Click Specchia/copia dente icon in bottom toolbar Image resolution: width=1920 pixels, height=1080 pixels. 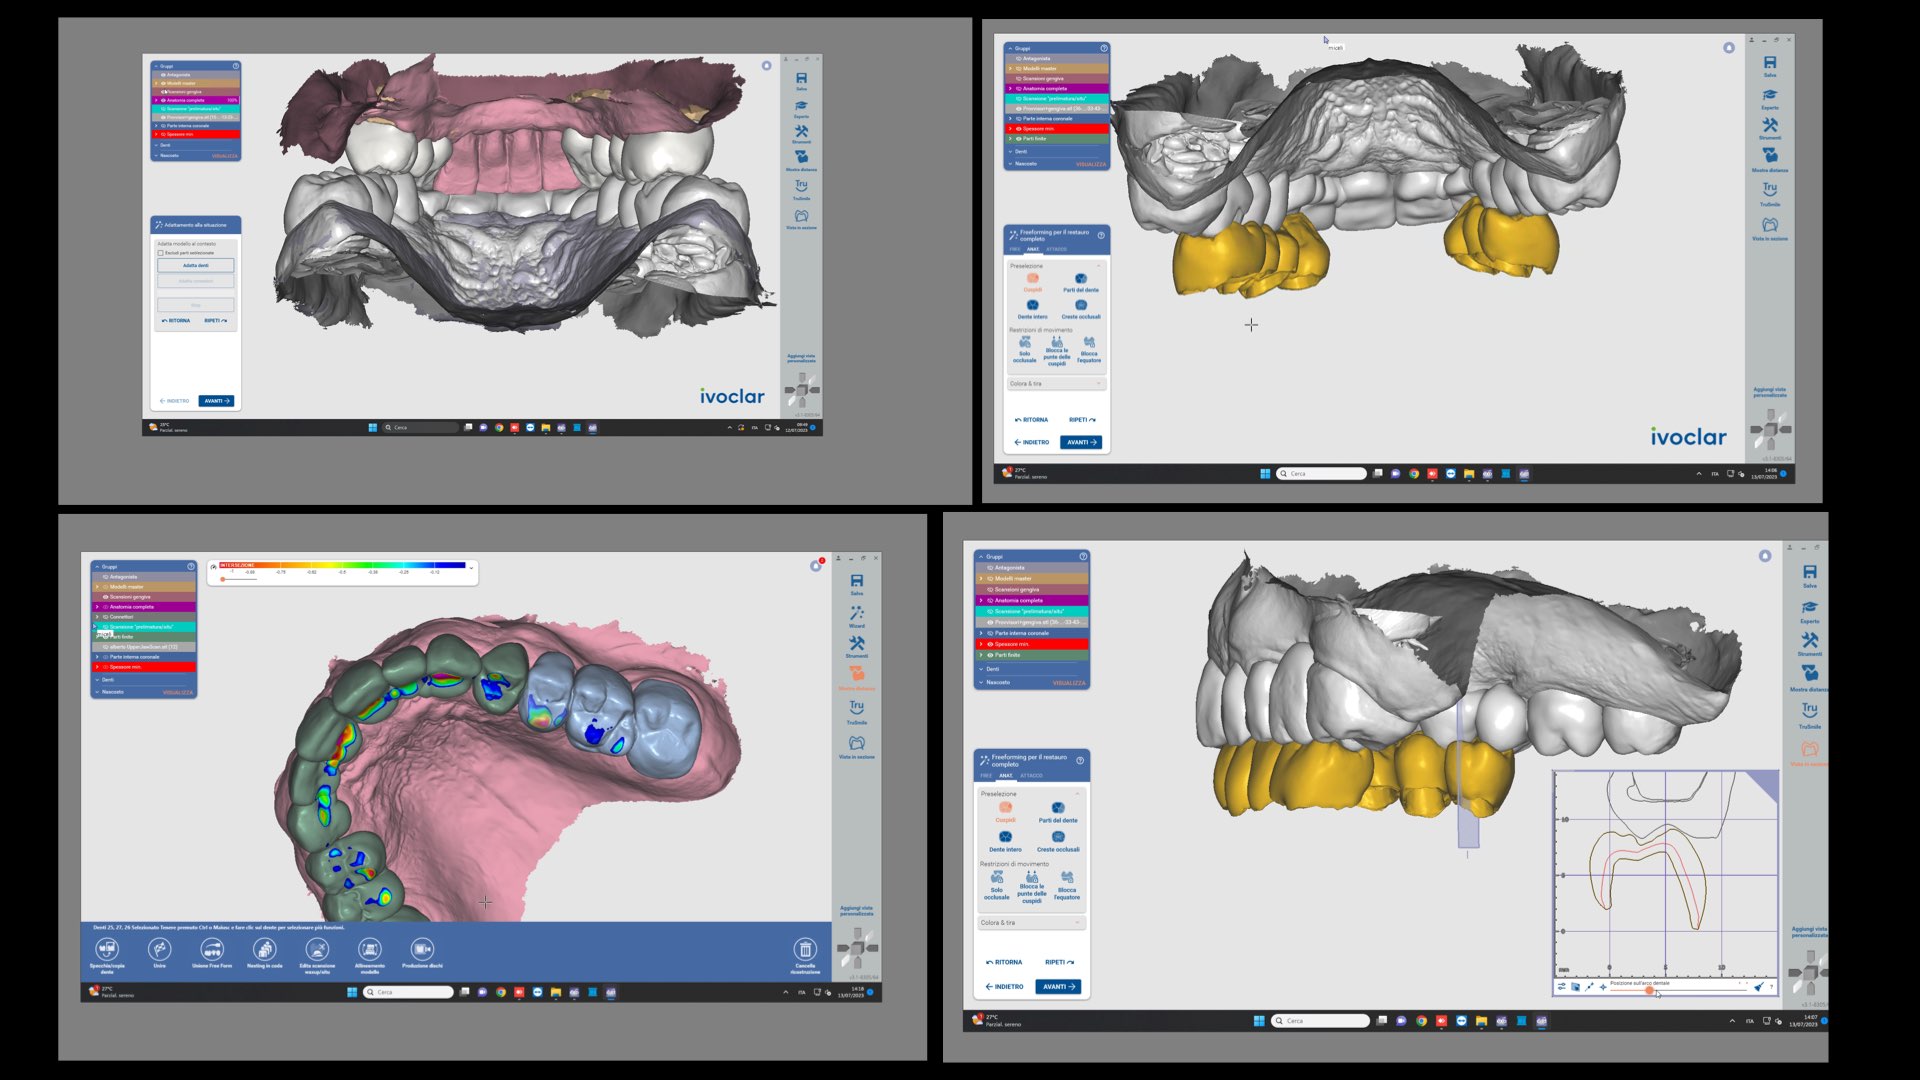coord(107,949)
